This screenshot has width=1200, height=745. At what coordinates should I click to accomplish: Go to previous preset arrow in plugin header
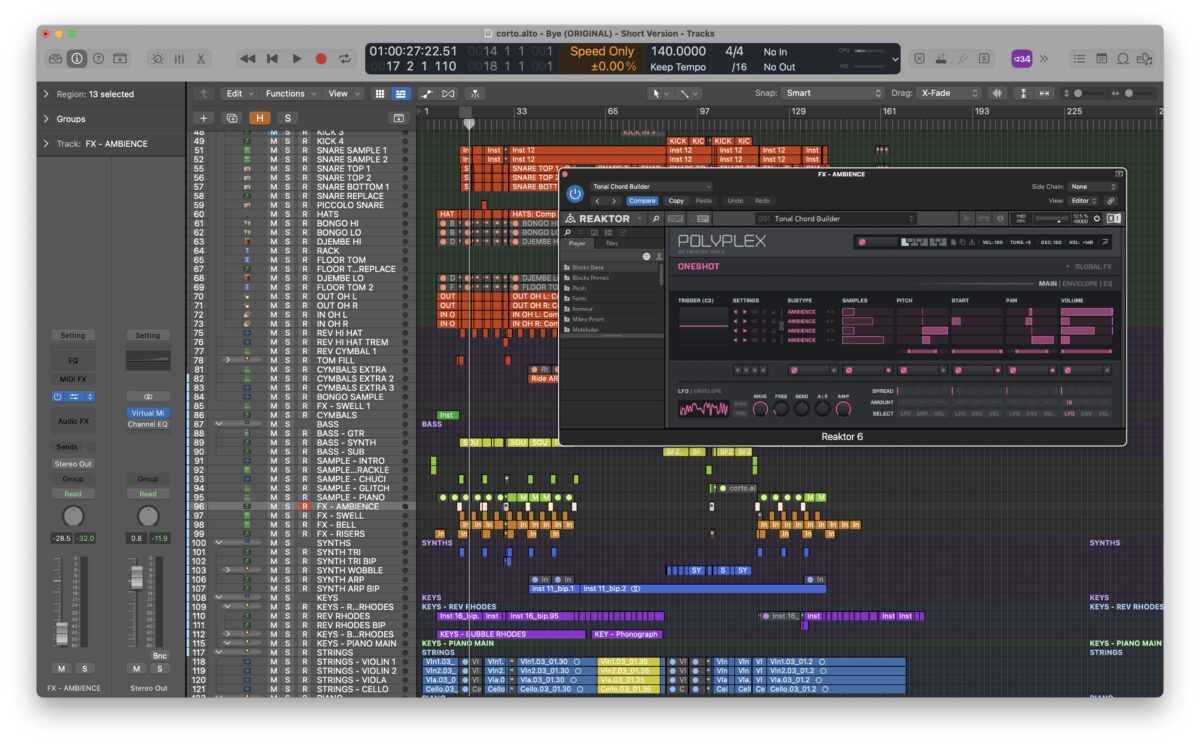point(598,201)
